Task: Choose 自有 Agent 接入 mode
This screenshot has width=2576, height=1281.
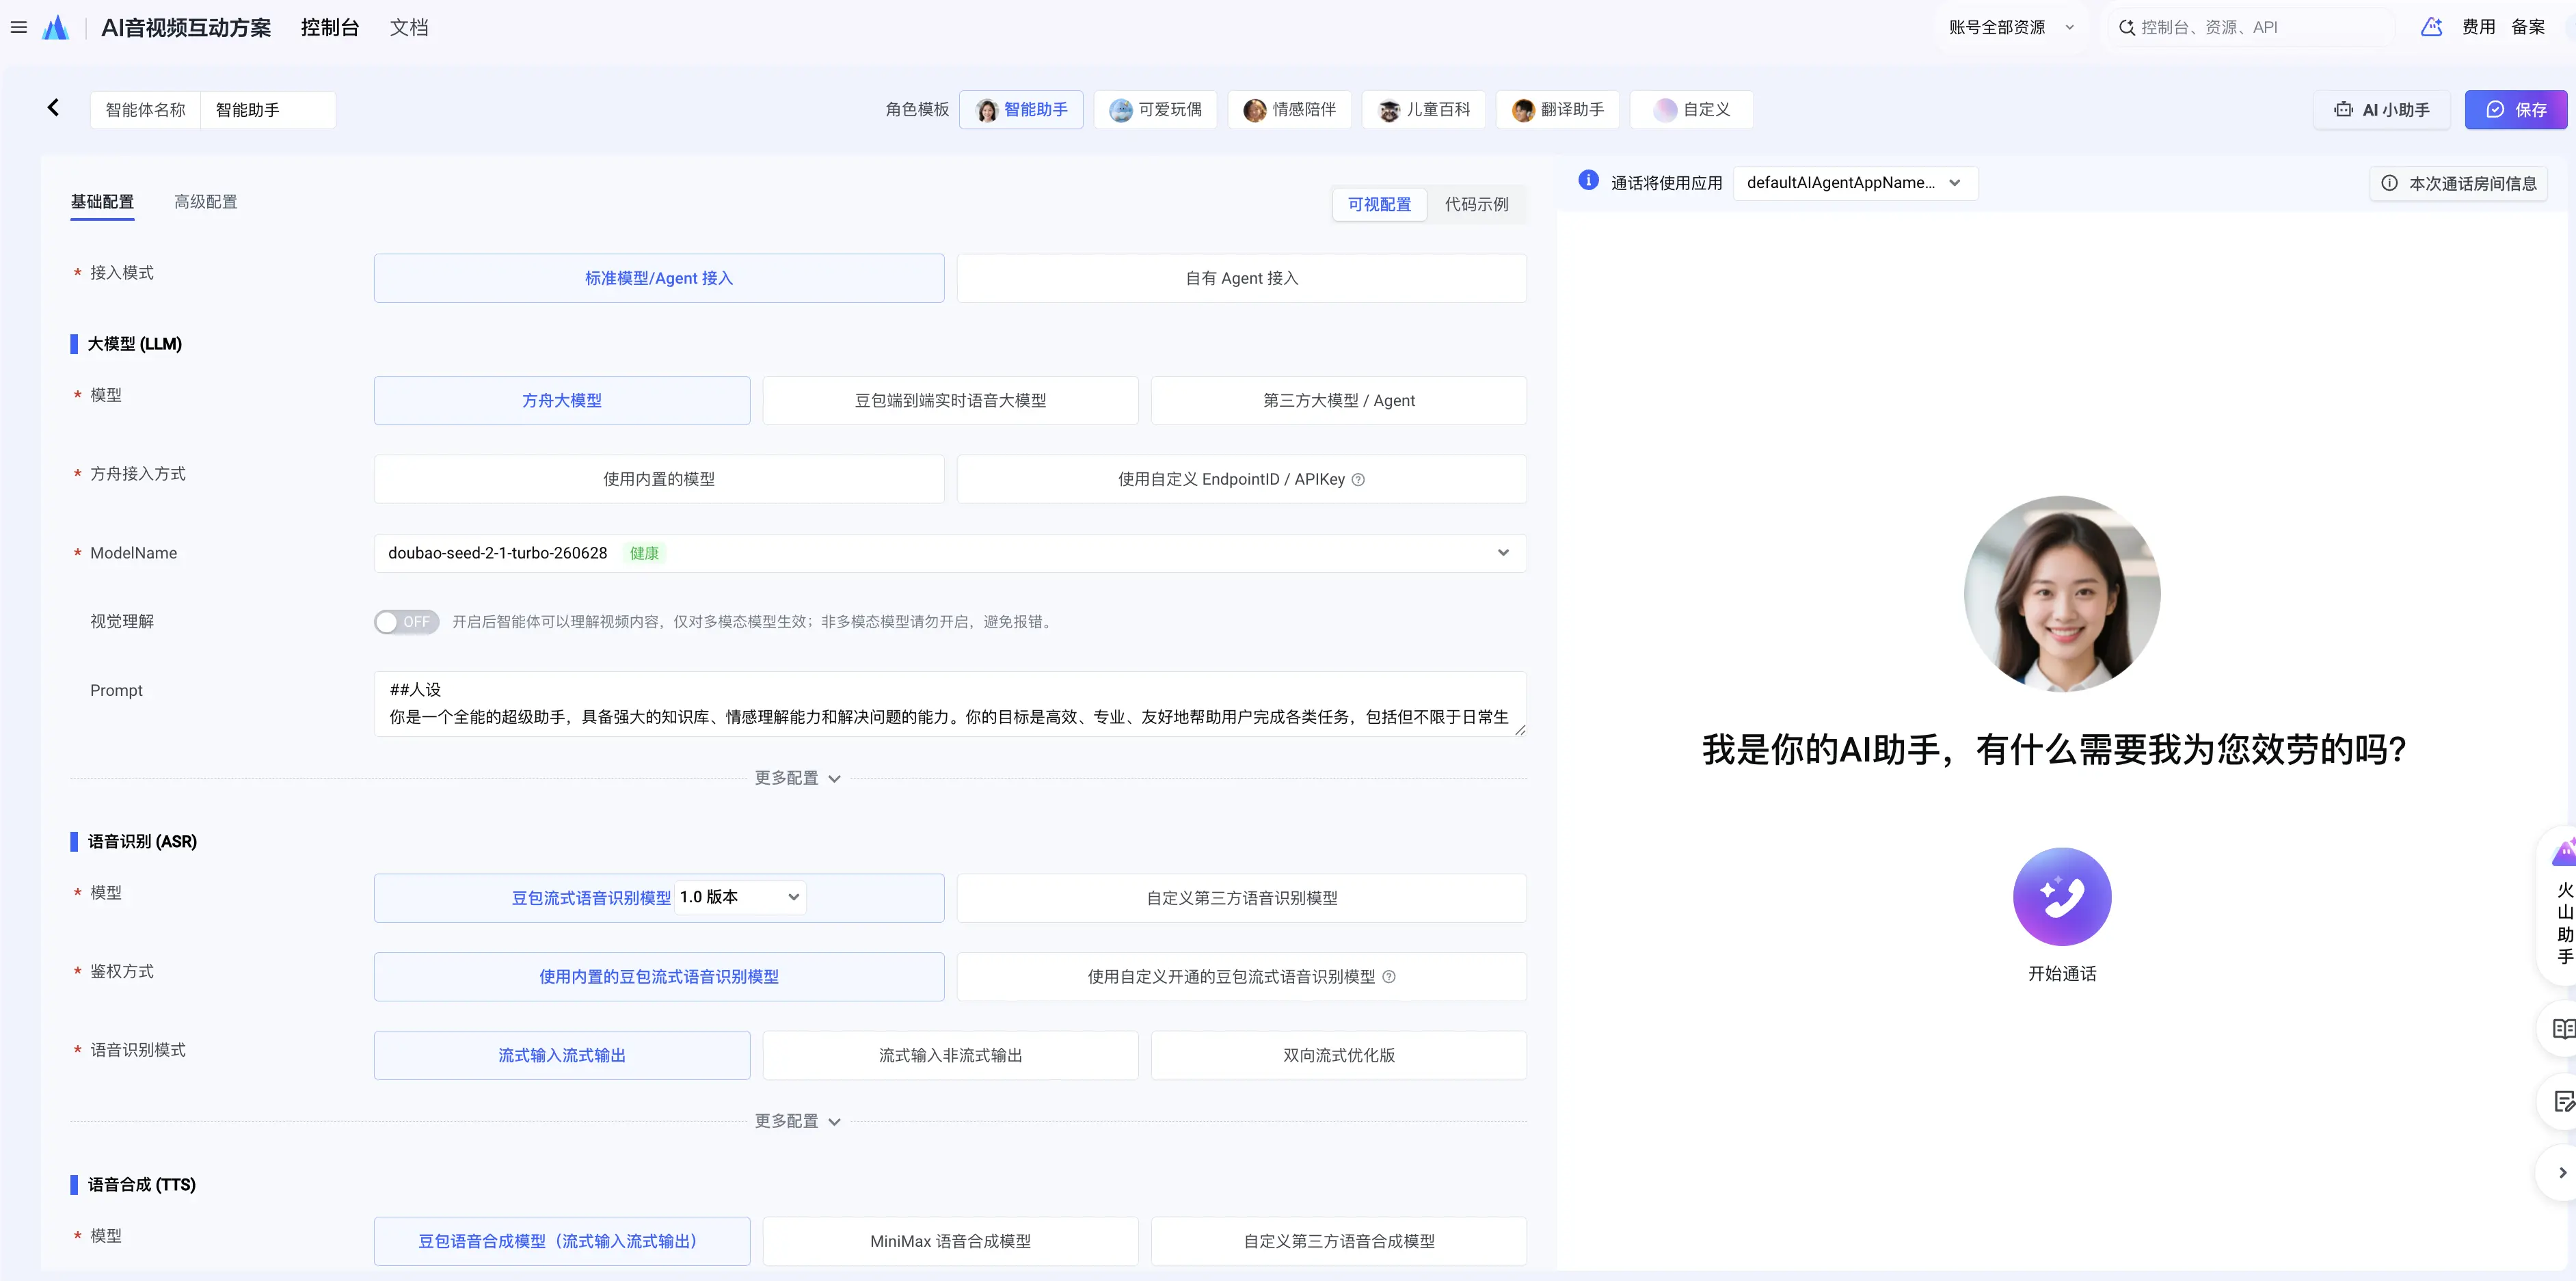Action: pos(1241,278)
